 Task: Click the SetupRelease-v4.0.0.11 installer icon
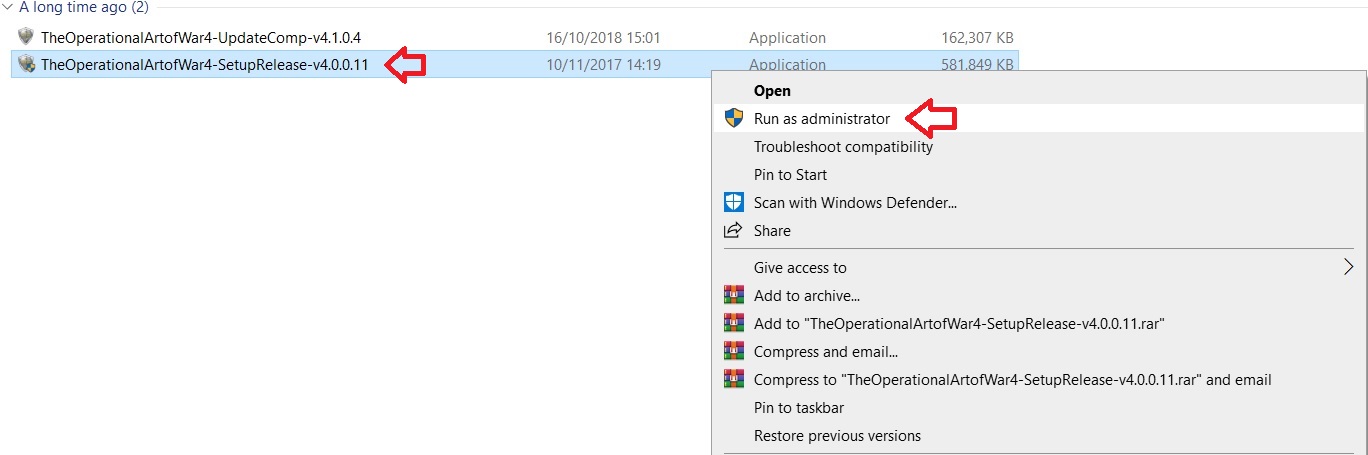(x=26, y=65)
